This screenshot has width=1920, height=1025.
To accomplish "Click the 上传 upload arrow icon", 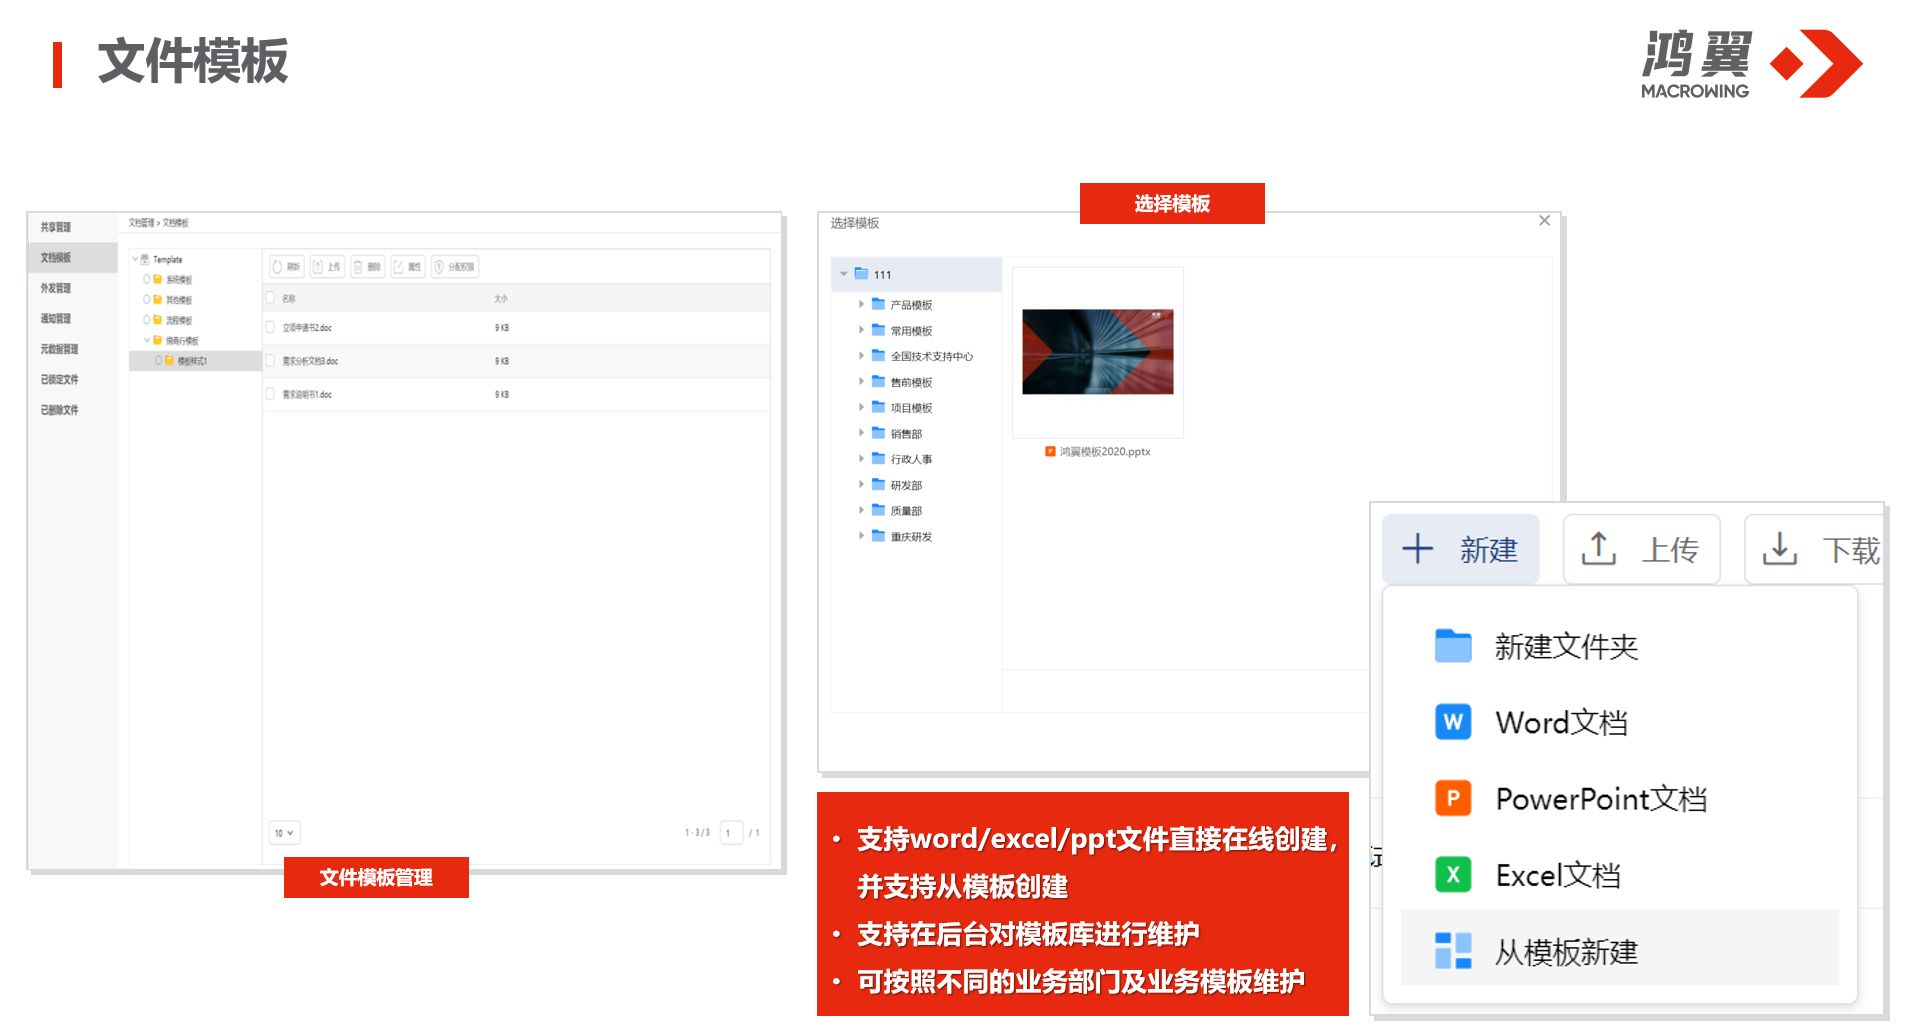I will click(1598, 549).
